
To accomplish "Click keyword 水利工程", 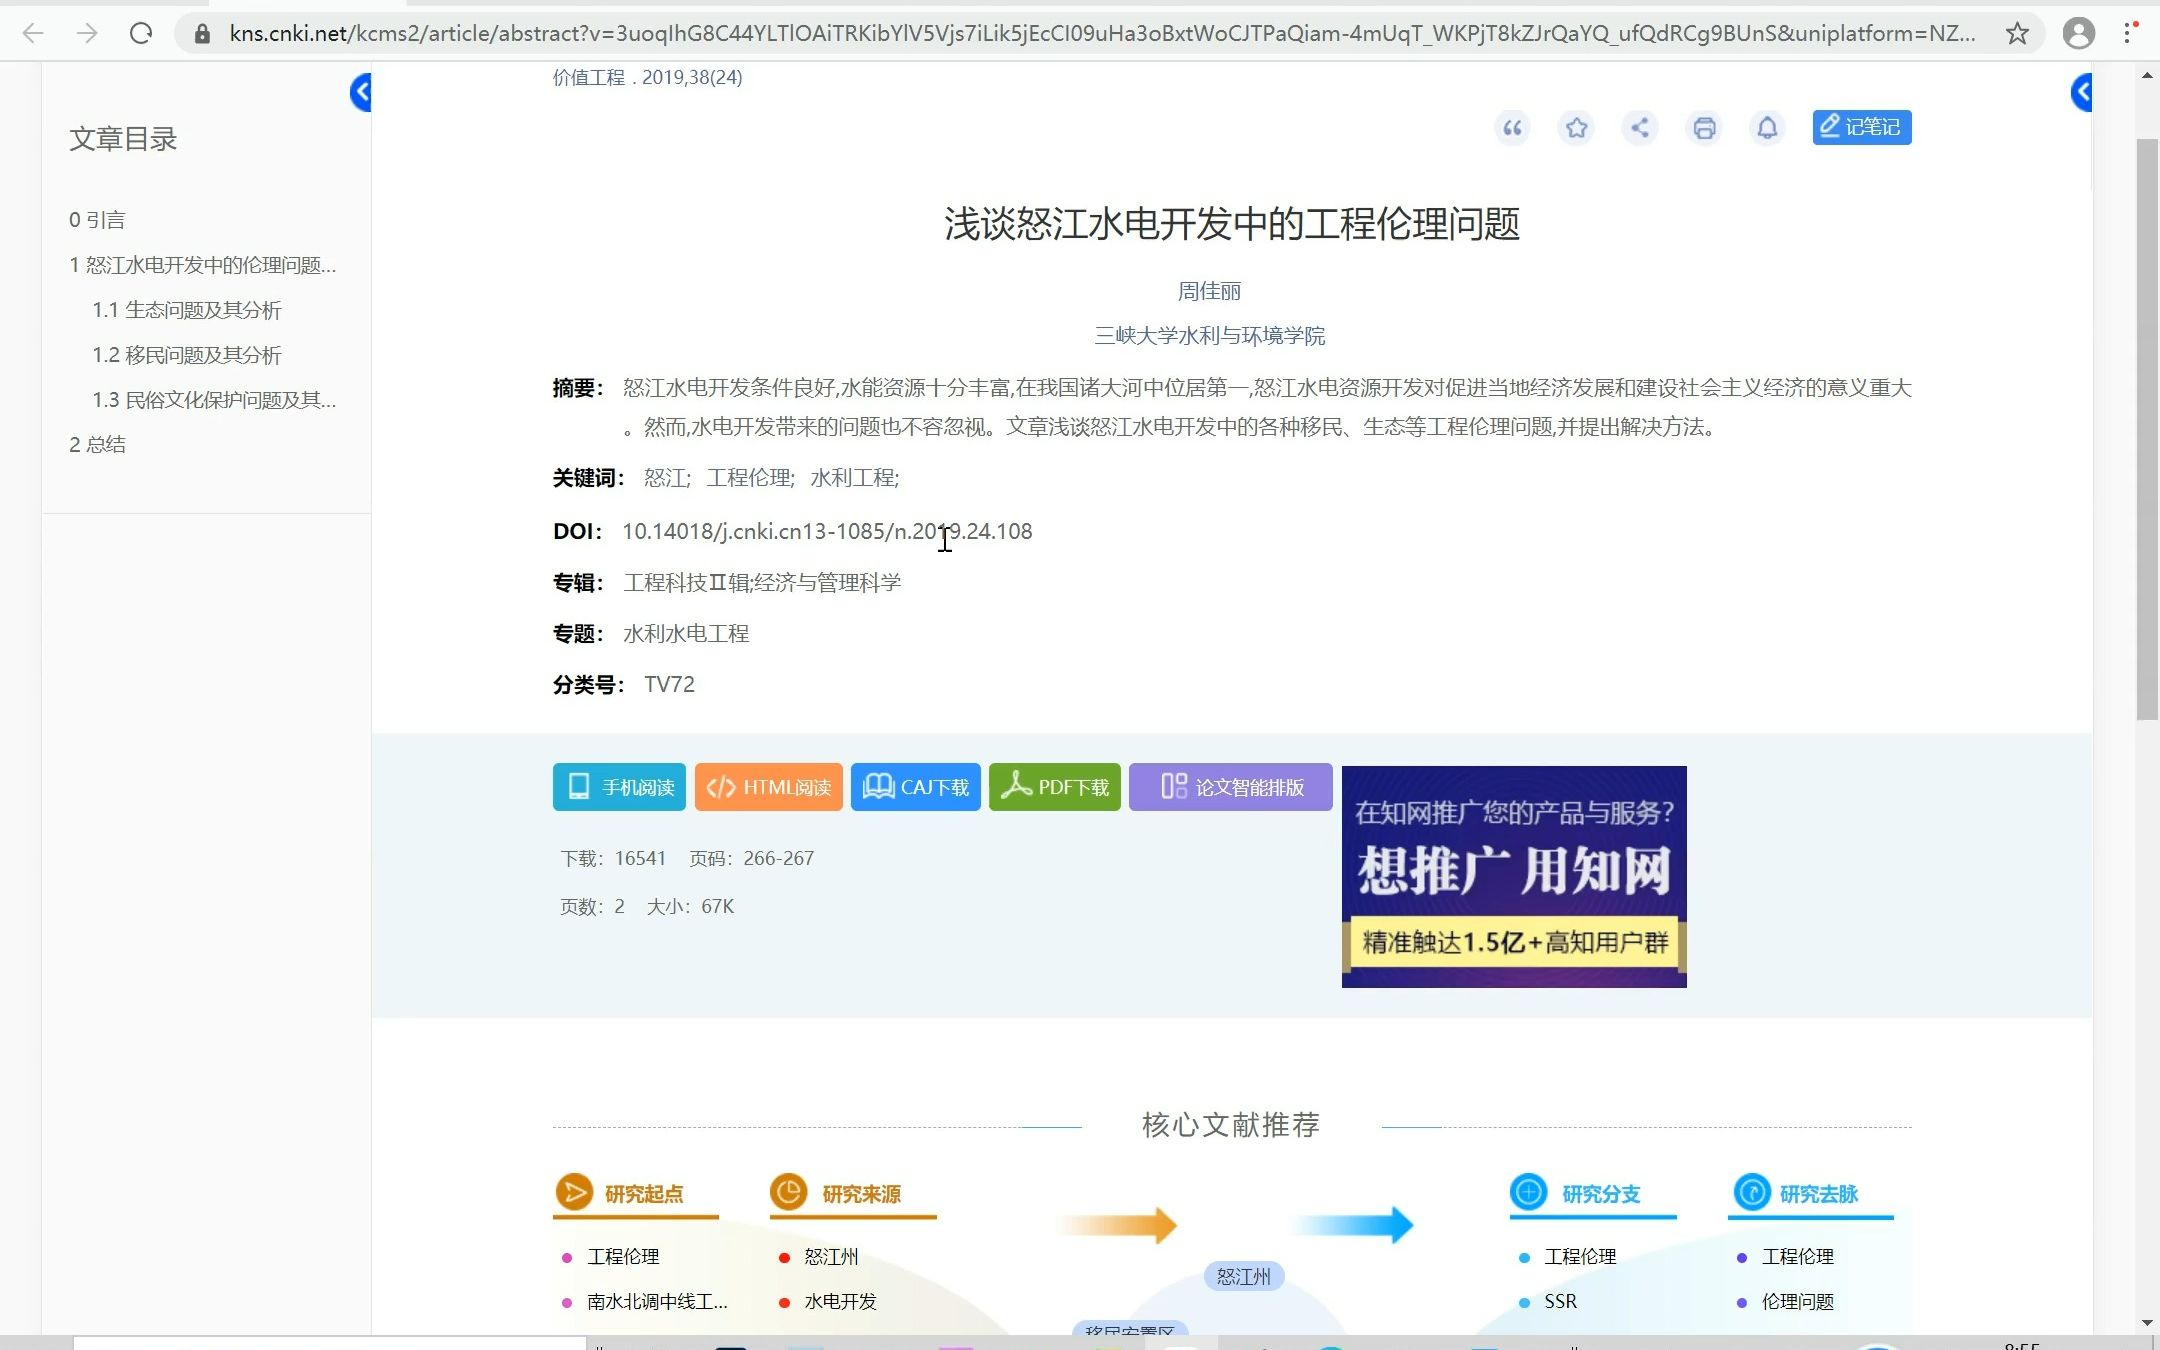I will (x=854, y=478).
